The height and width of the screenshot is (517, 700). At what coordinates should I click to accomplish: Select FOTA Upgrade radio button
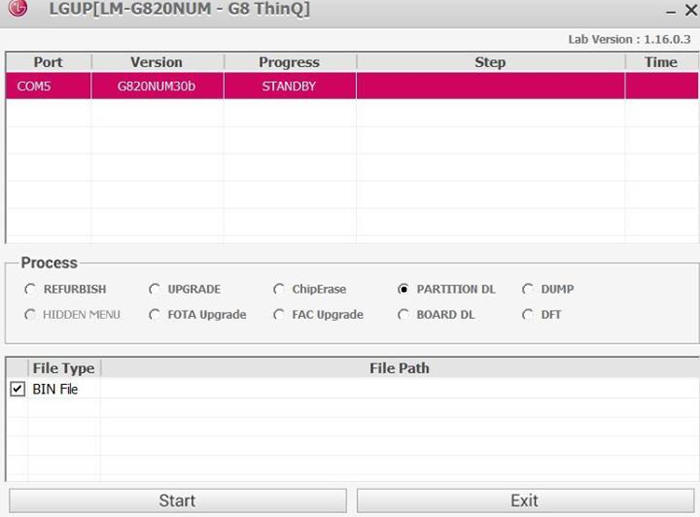tap(155, 314)
